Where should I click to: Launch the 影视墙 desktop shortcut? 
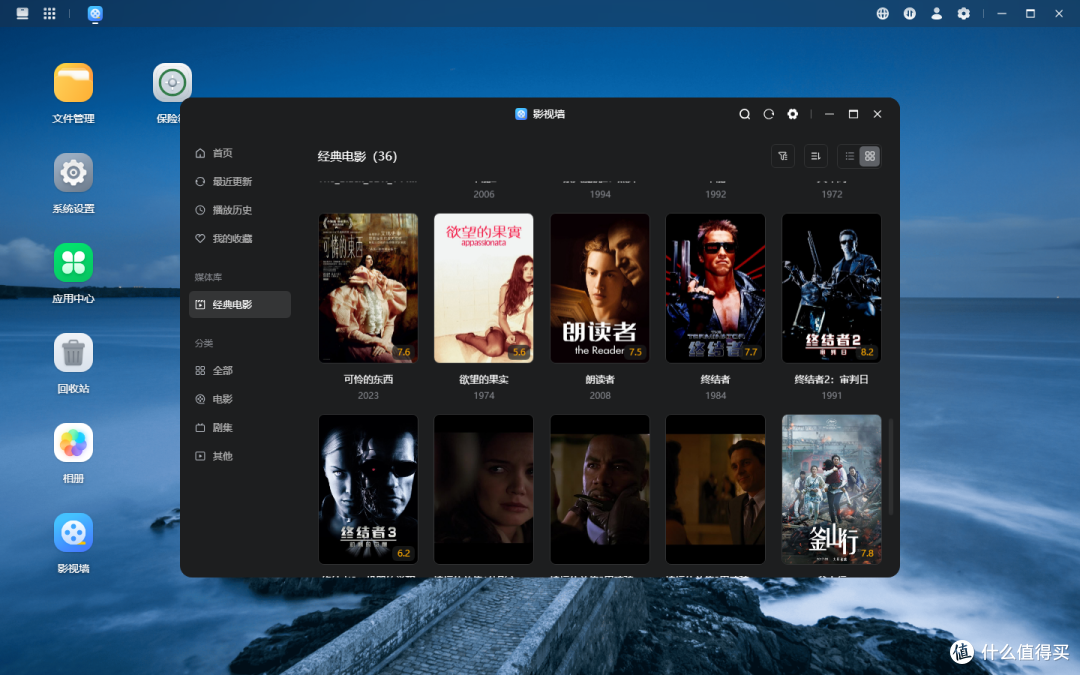point(74,544)
